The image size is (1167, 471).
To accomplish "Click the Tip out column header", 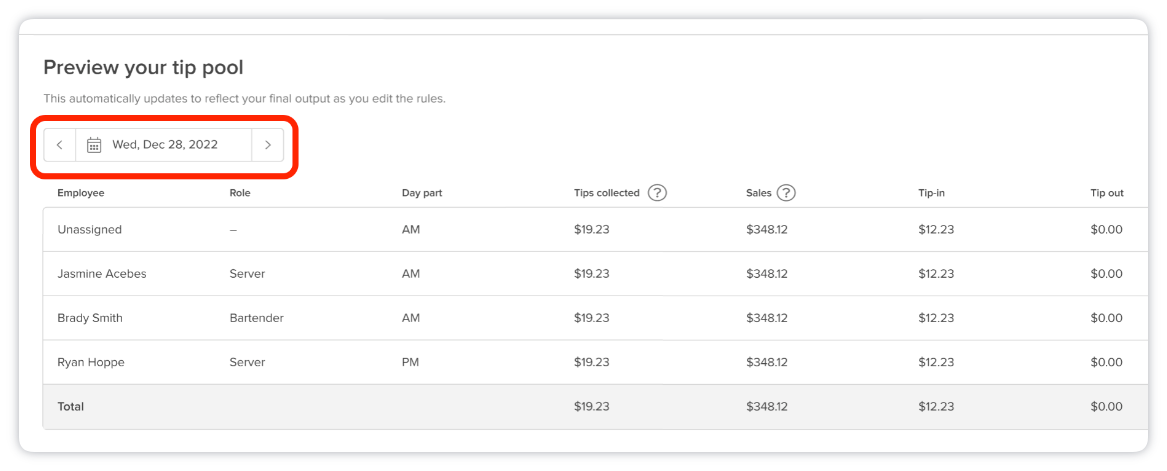I will (x=1107, y=193).
